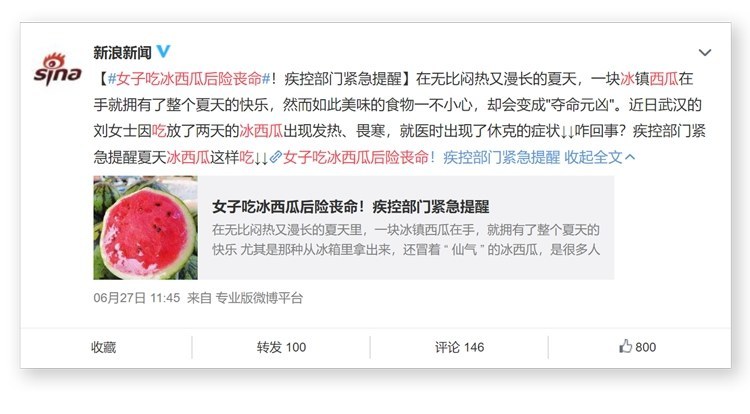Open source 专业版微博平台 link

click(259, 298)
